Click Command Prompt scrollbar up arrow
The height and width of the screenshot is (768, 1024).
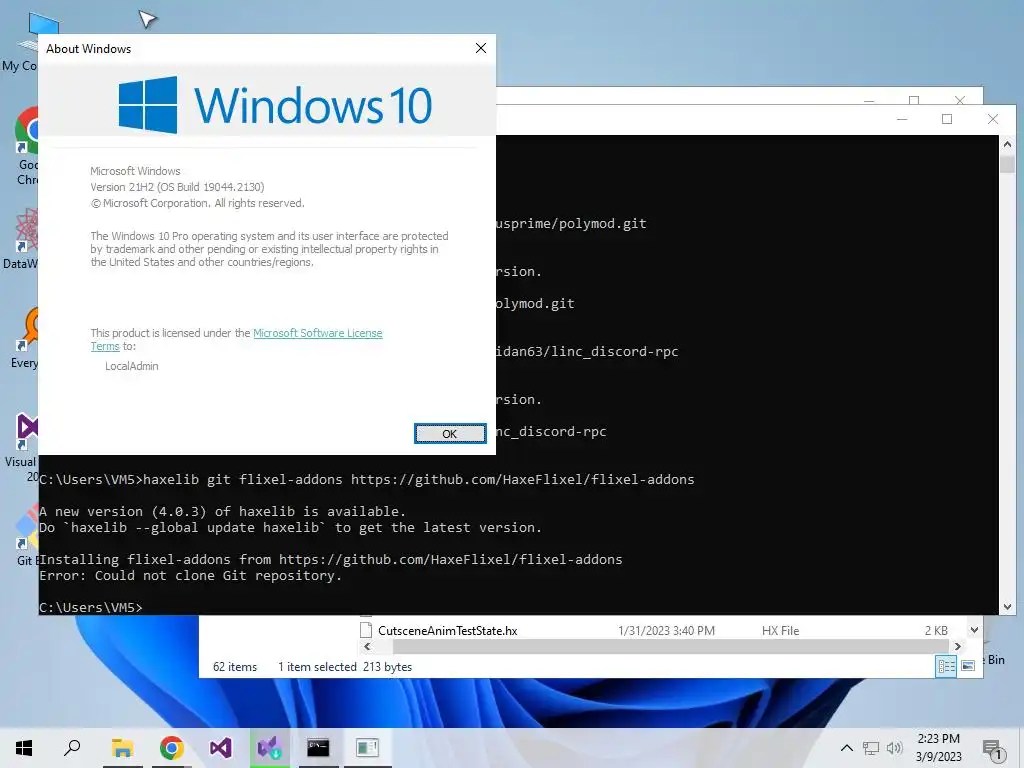coord(1007,144)
